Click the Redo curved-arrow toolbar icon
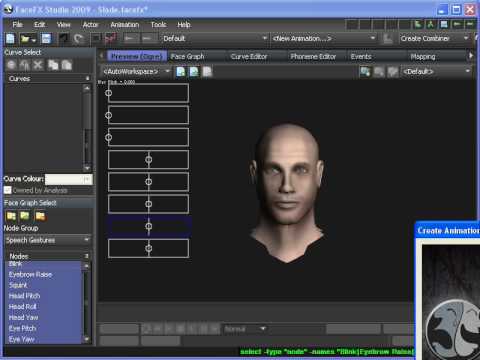 pyautogui.click(x=79, y=39)
